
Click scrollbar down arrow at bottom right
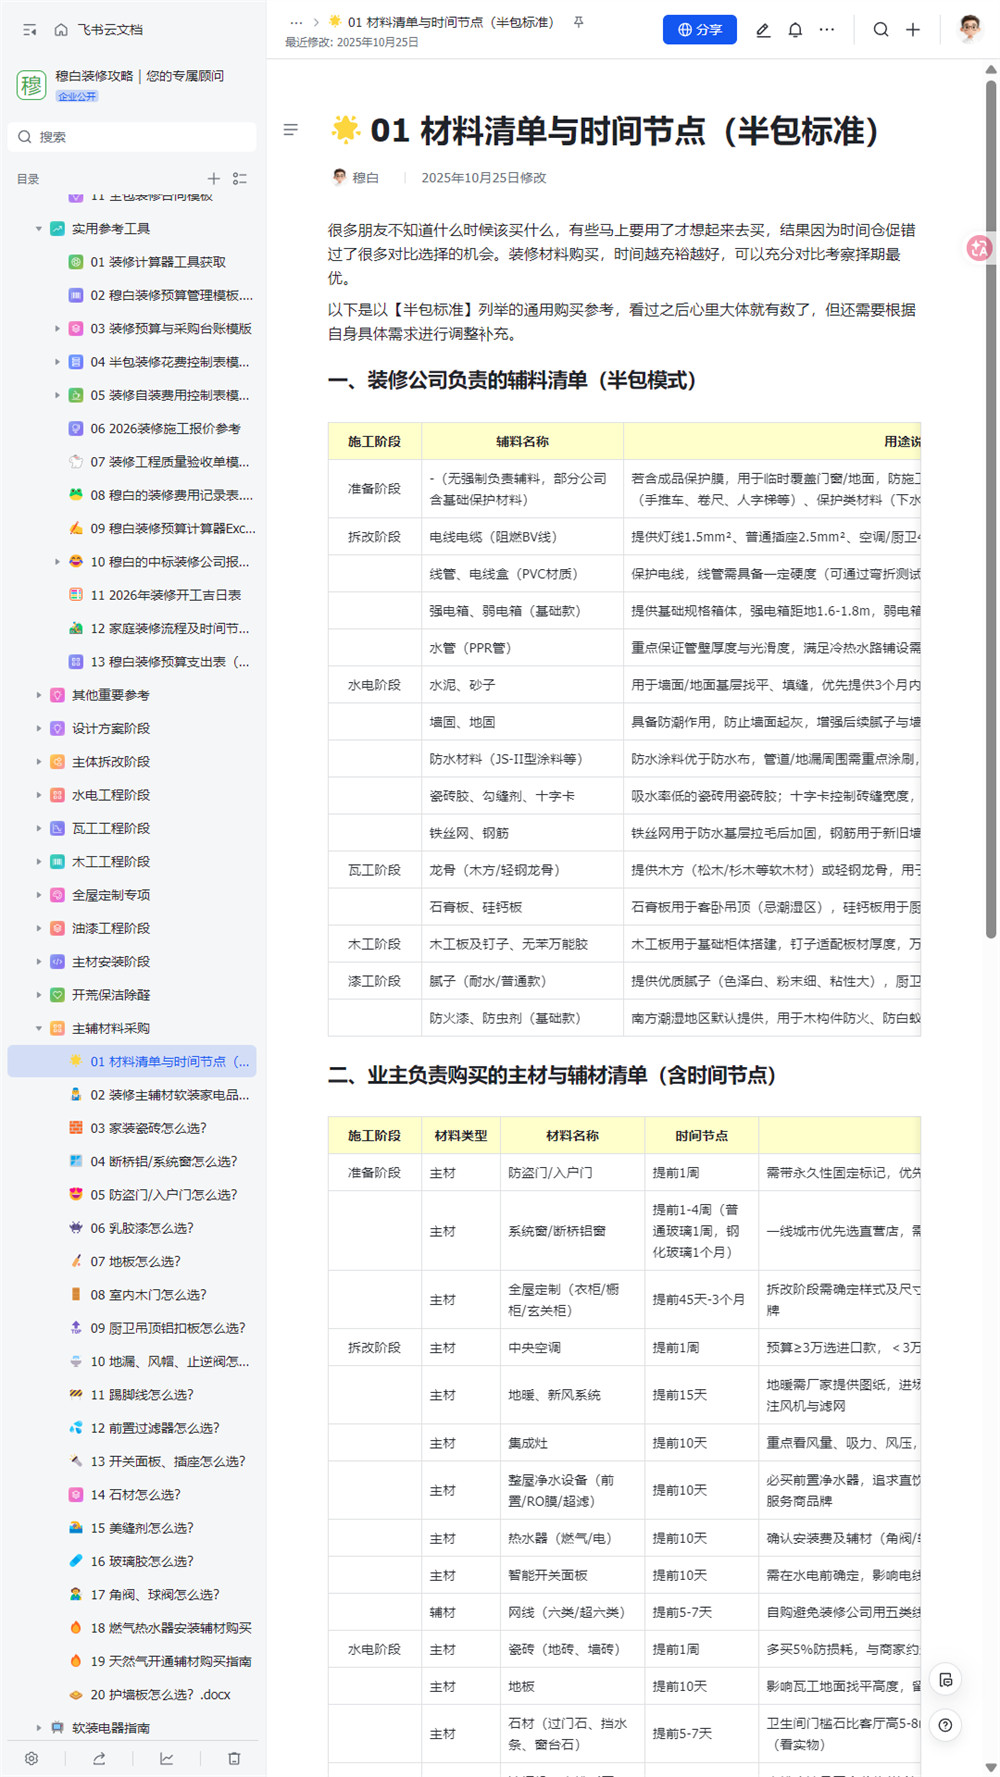coord(991,1768)
